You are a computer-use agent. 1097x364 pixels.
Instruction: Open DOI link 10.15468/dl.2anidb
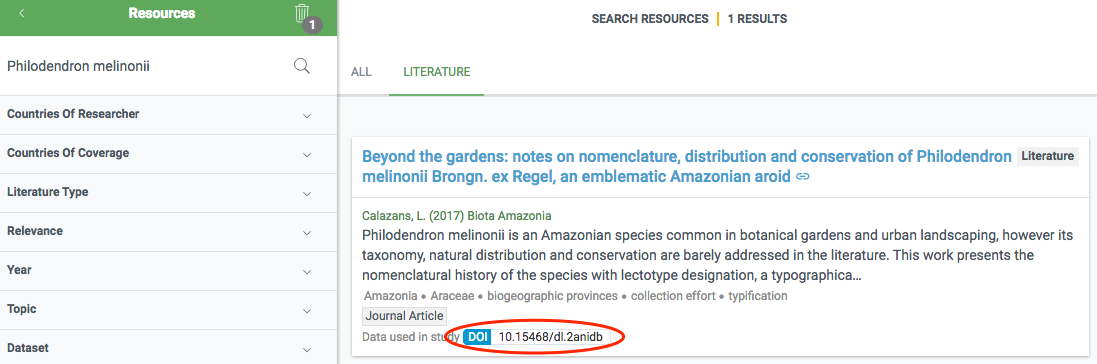[549, 337]
